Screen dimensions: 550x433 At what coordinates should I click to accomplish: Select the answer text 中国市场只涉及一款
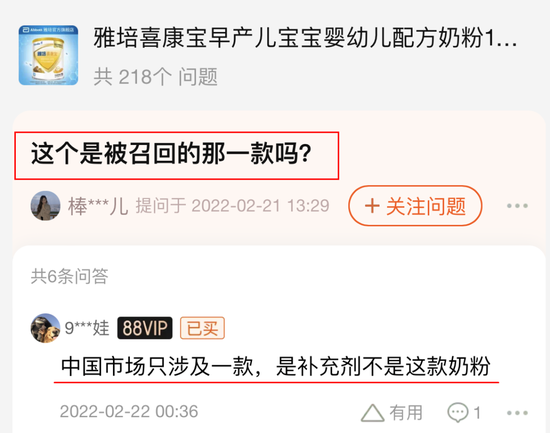tap(157, 367)
